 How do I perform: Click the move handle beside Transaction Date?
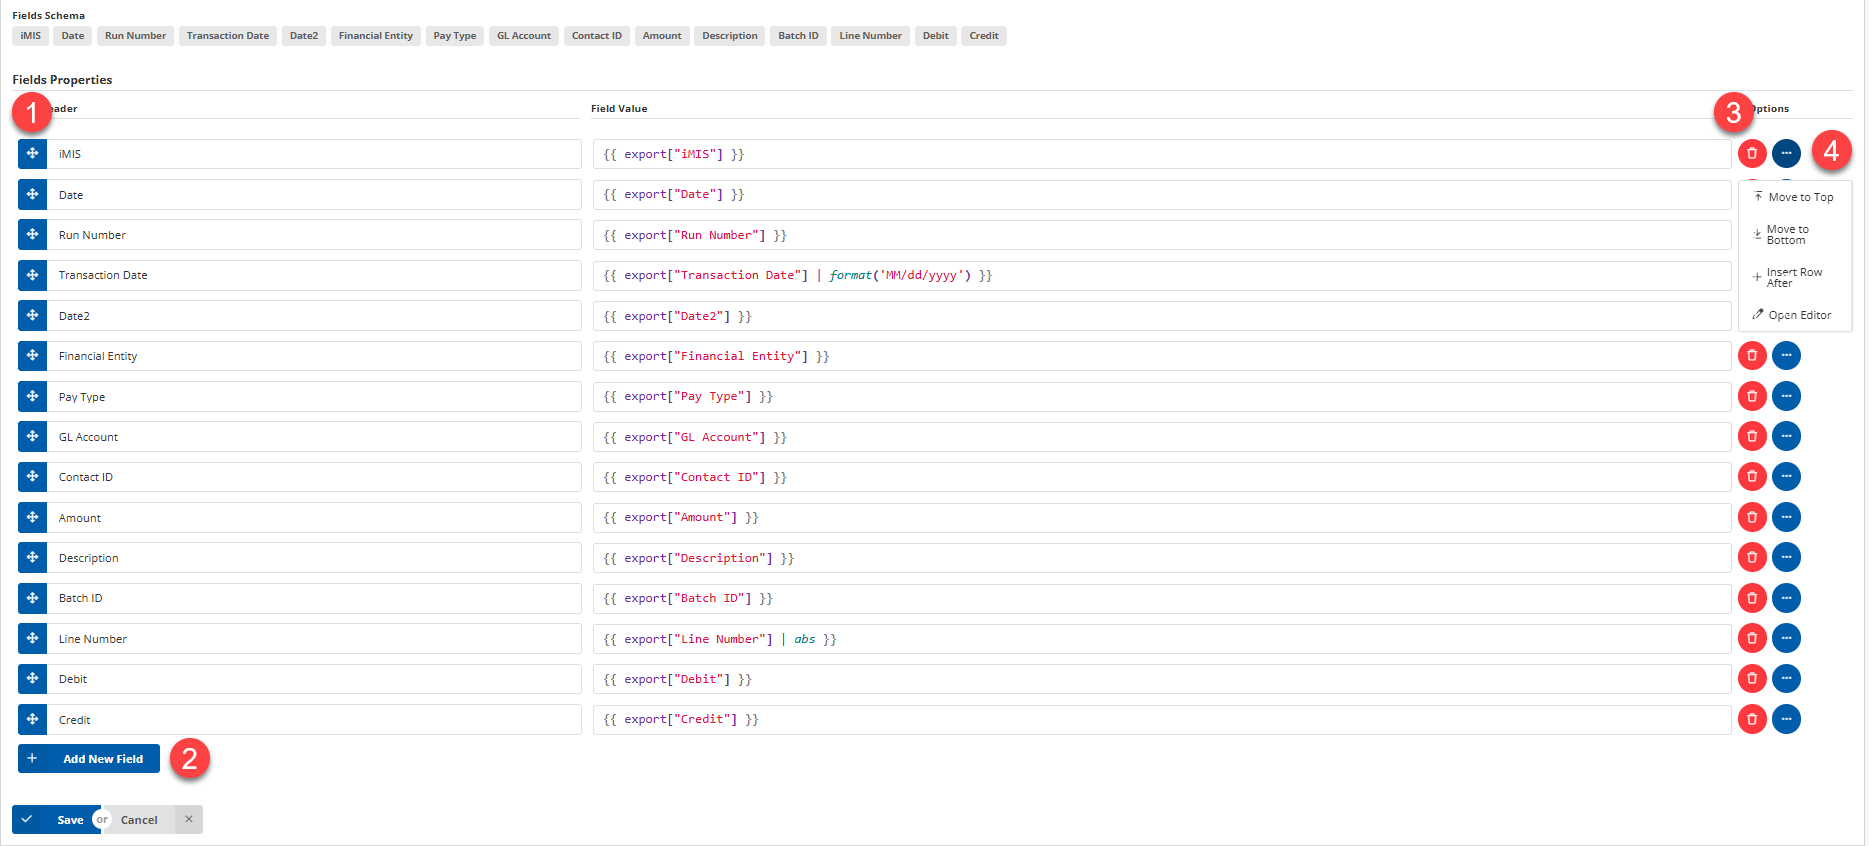click(32, 275)
